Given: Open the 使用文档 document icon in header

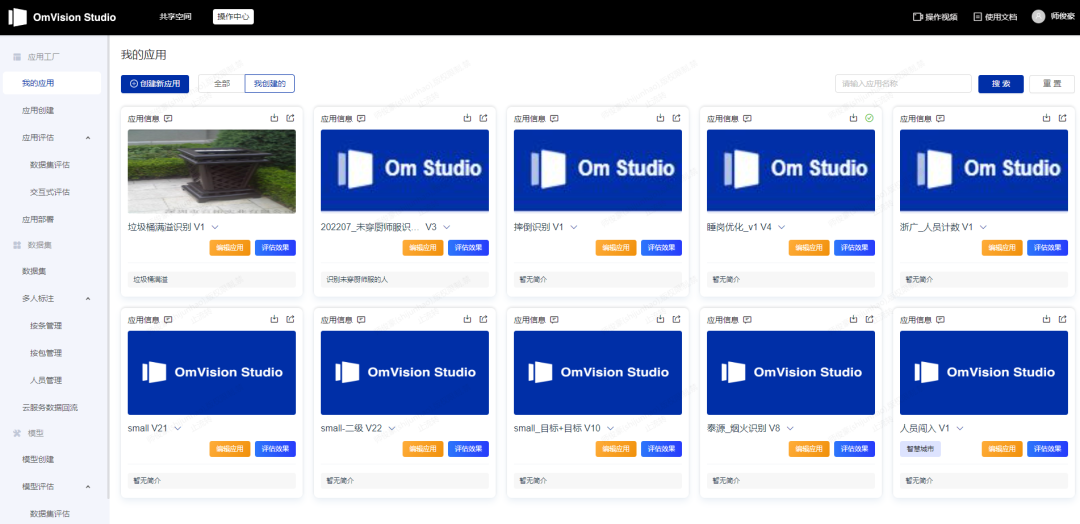Looking at the screenshot, I should click(x=978, y=17).
